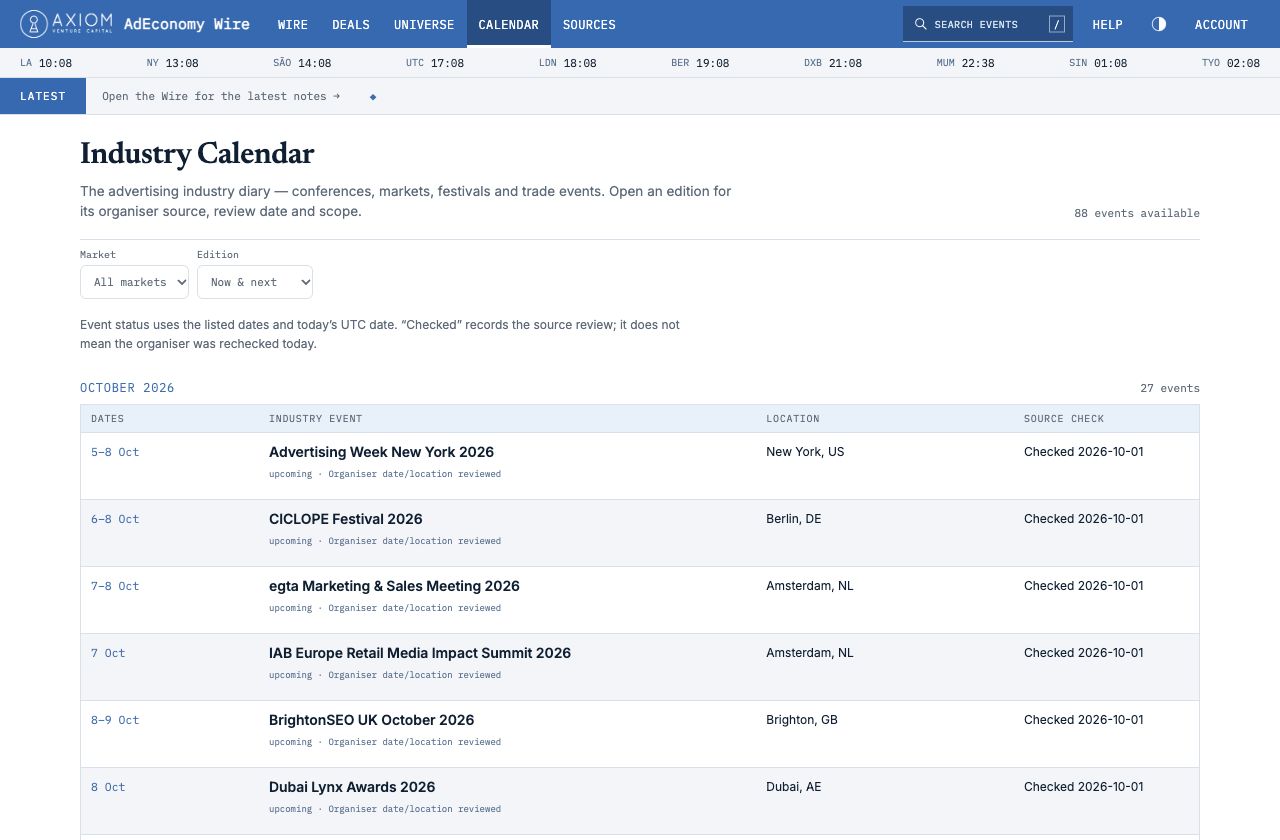
Task: Open the Help link
Action: [x=1107, y=24]
